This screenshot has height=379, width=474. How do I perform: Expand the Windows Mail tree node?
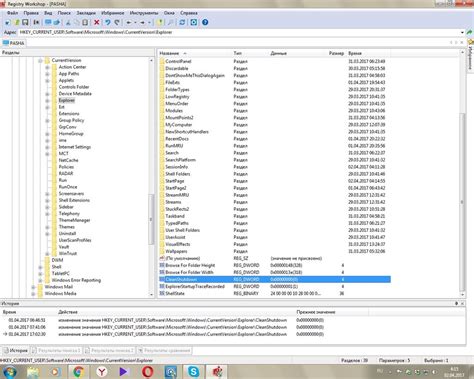click(x=33, y=287)
